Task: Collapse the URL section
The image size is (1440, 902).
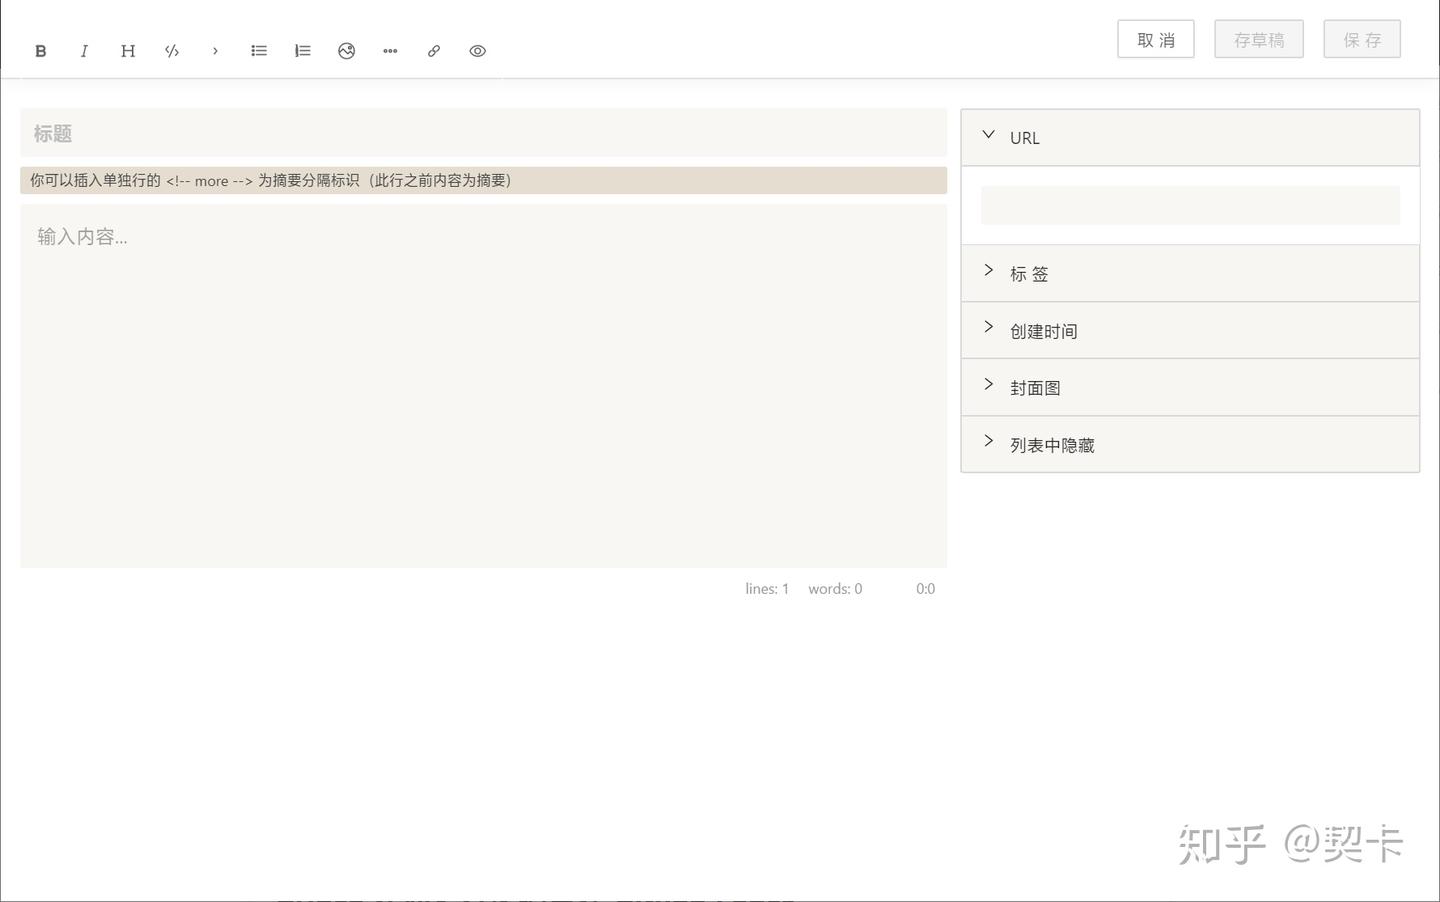Action: [x=1190, y=138]
